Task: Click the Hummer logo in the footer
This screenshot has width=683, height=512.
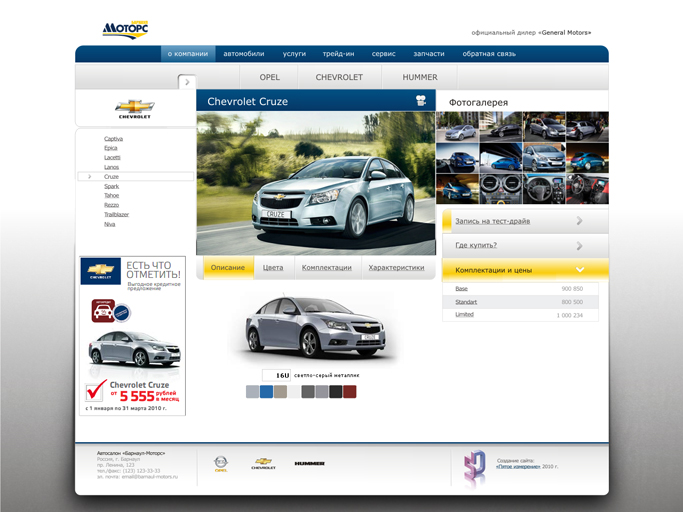Action: pos(309,464)
